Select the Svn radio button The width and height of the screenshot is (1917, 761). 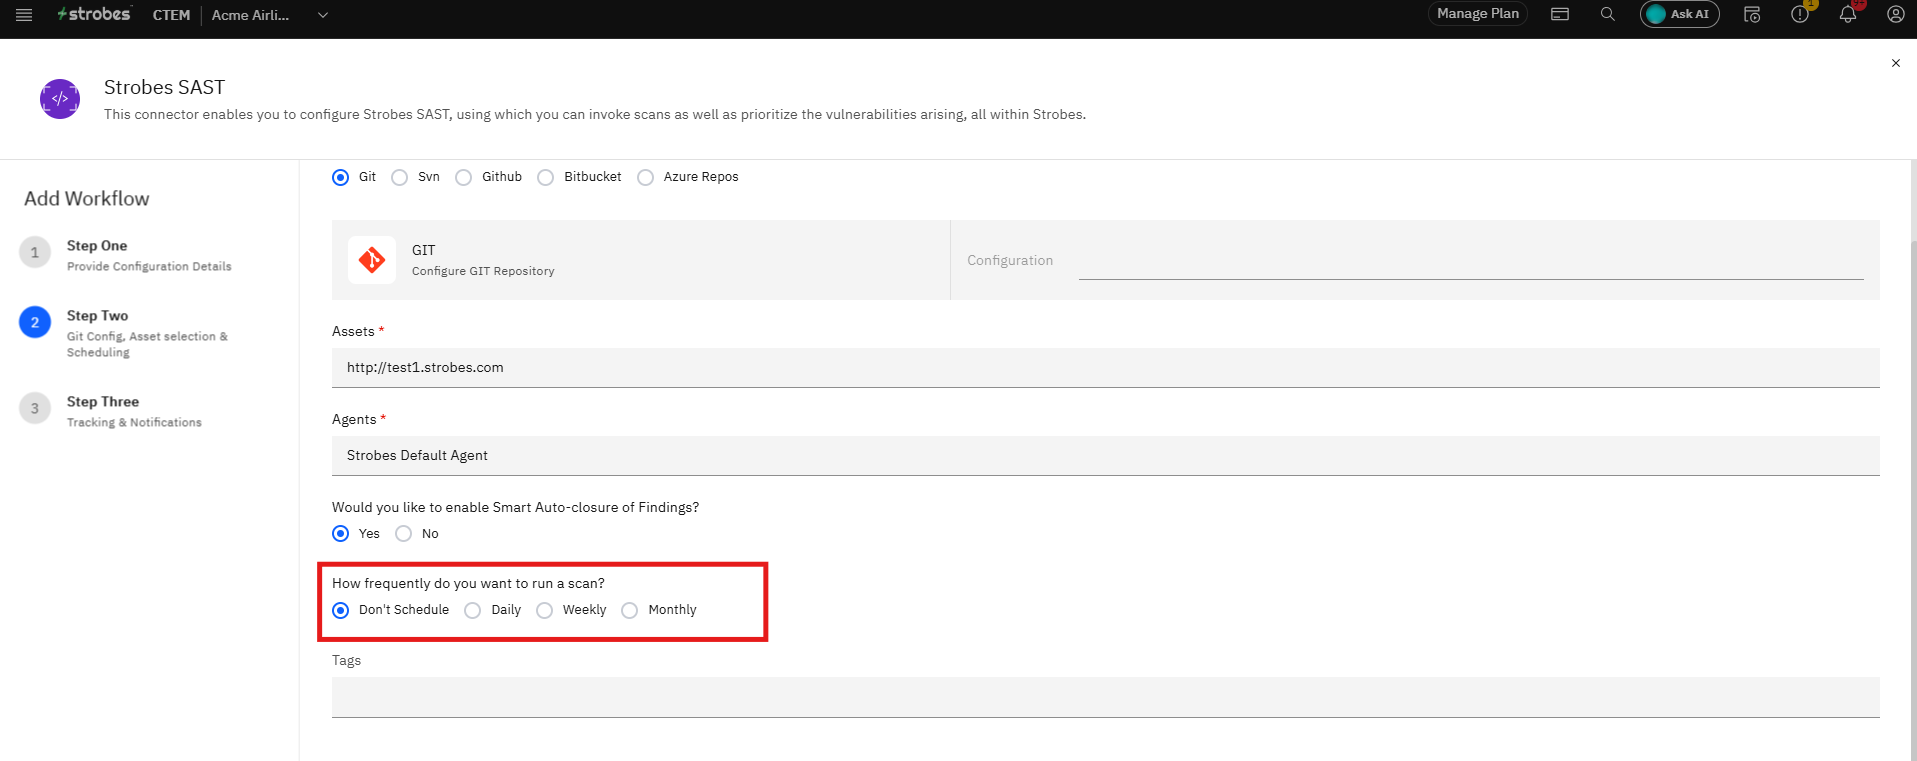pyautogui.click(x=400, y=177)
